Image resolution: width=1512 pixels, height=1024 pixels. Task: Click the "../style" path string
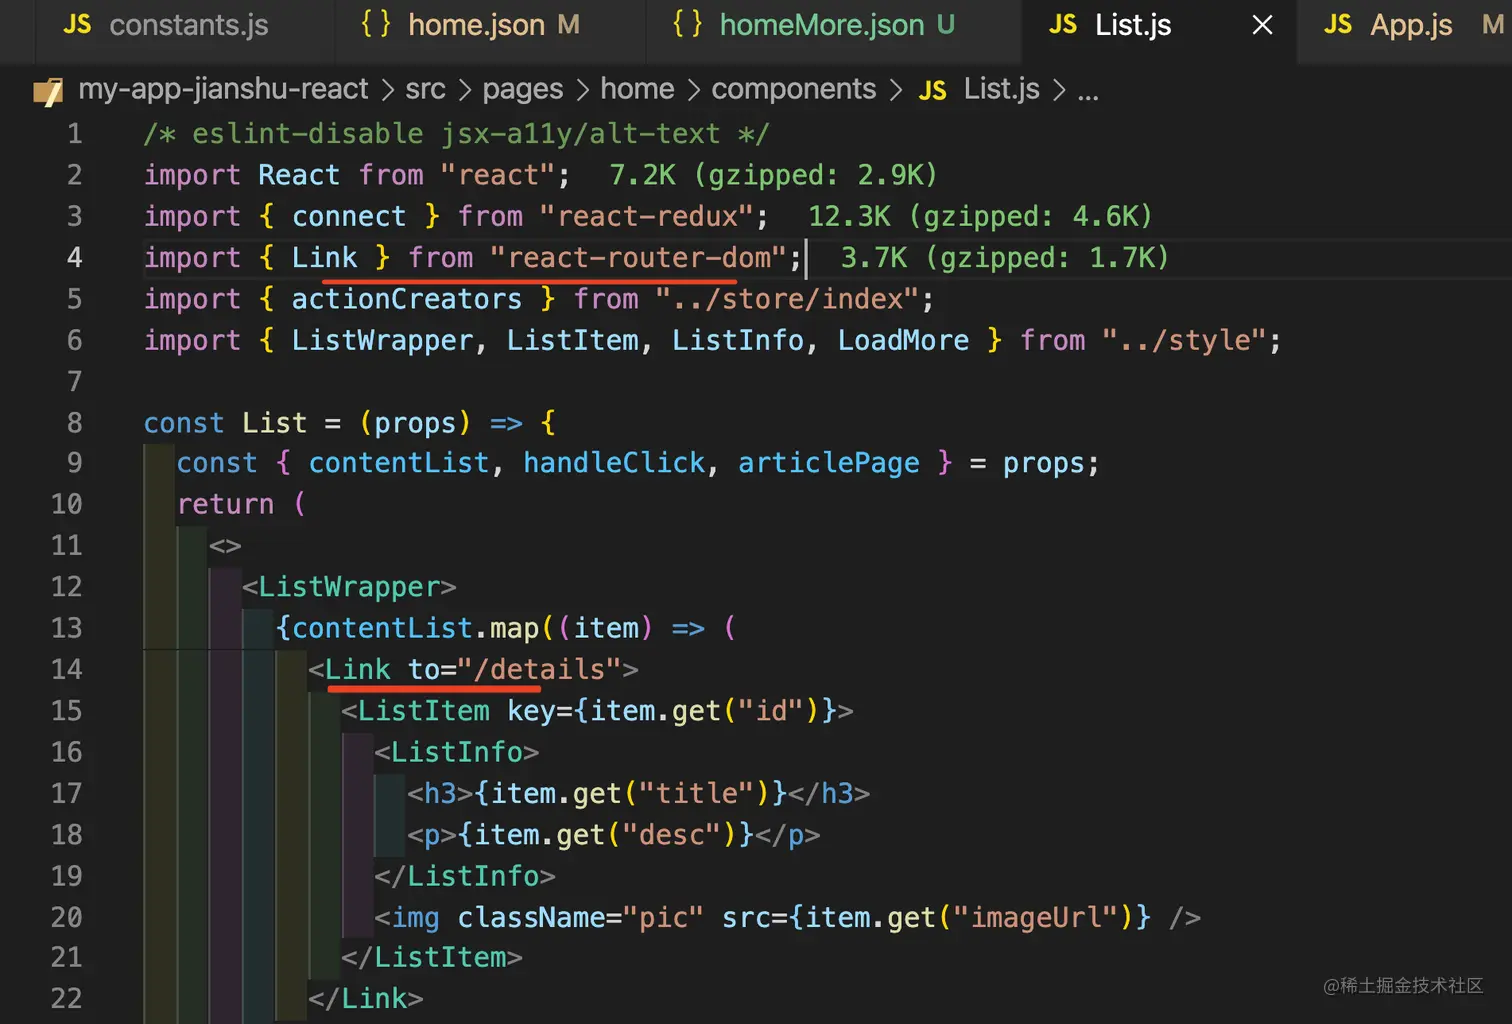pos(1185,341)
